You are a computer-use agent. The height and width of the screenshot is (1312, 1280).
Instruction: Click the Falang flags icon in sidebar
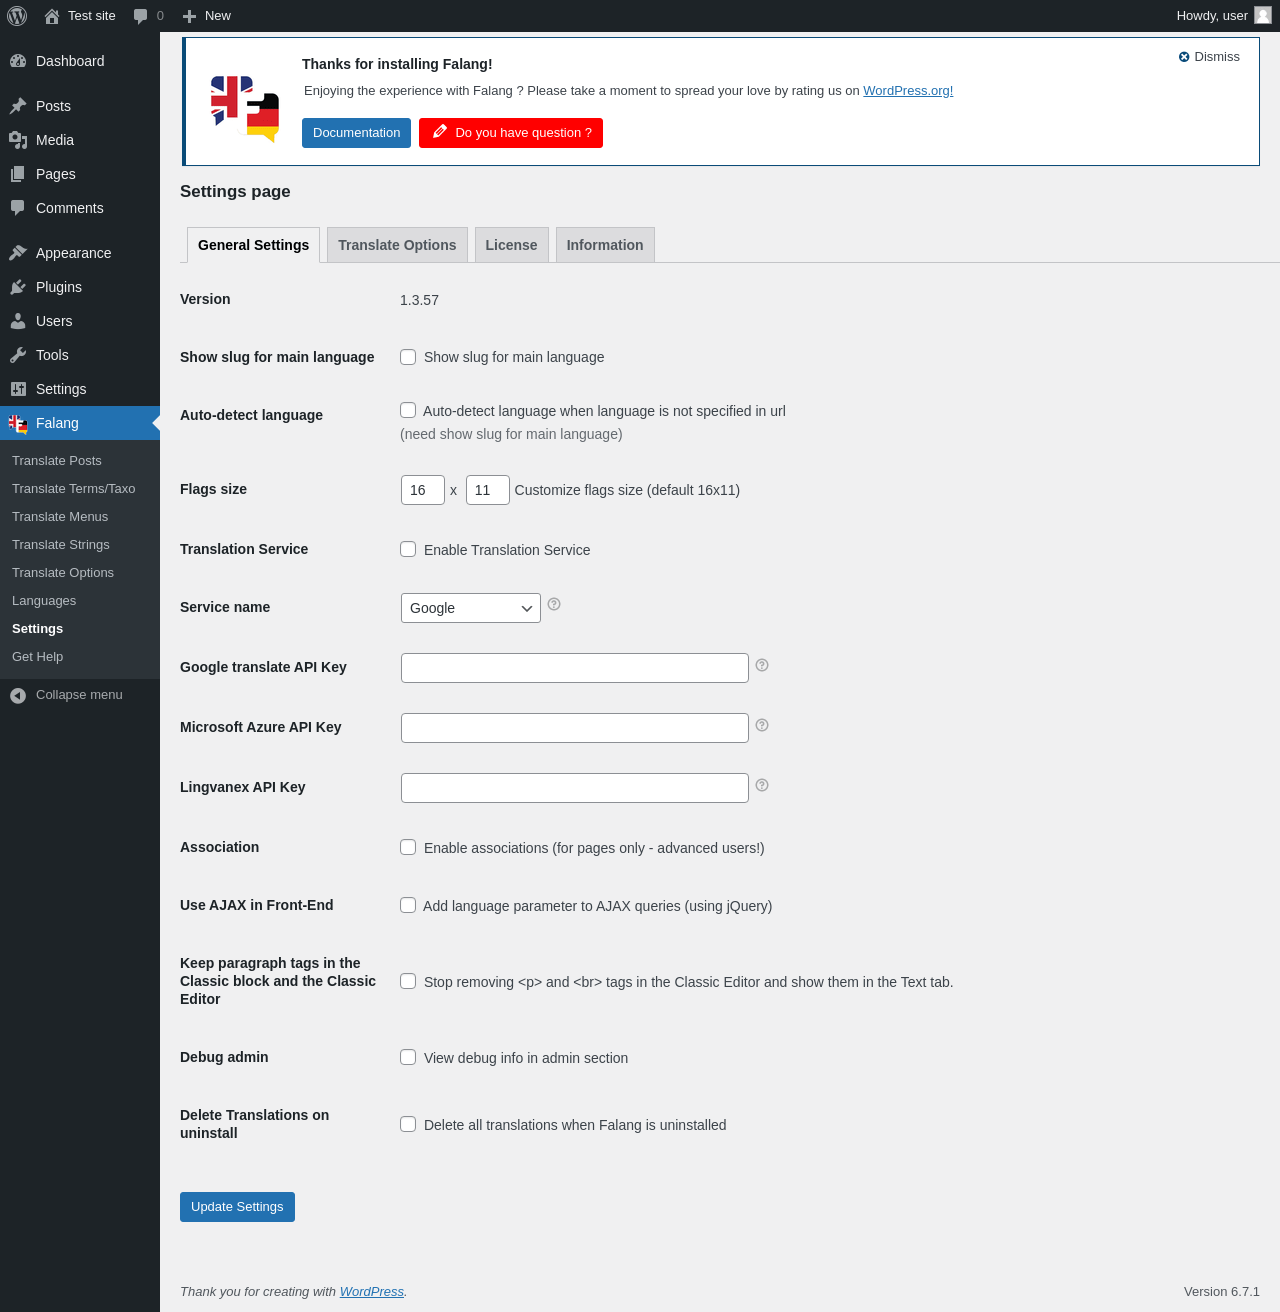[x=18, y=424]
